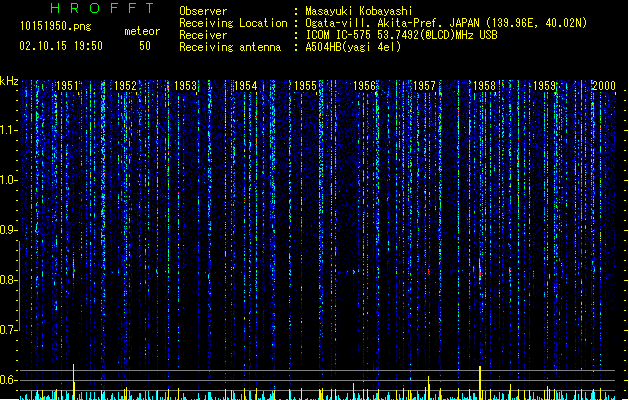Click the Receiving Location label
Image resolution: width=629 pixels, height=400 pixels.
pyautogui.click(x=233, y=23)
